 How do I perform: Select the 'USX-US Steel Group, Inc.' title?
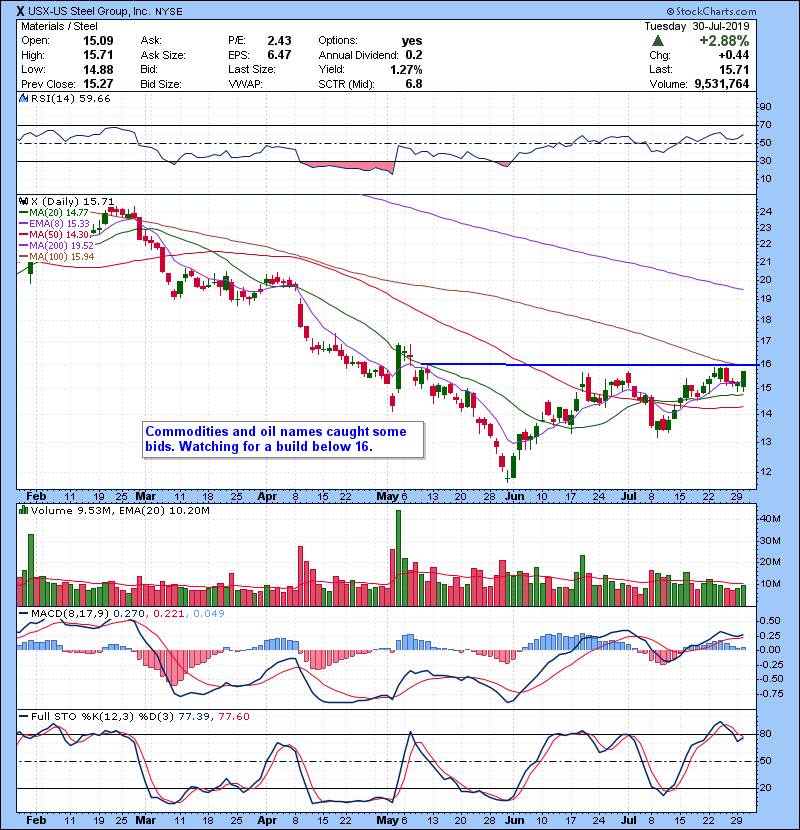coord(89,11)
